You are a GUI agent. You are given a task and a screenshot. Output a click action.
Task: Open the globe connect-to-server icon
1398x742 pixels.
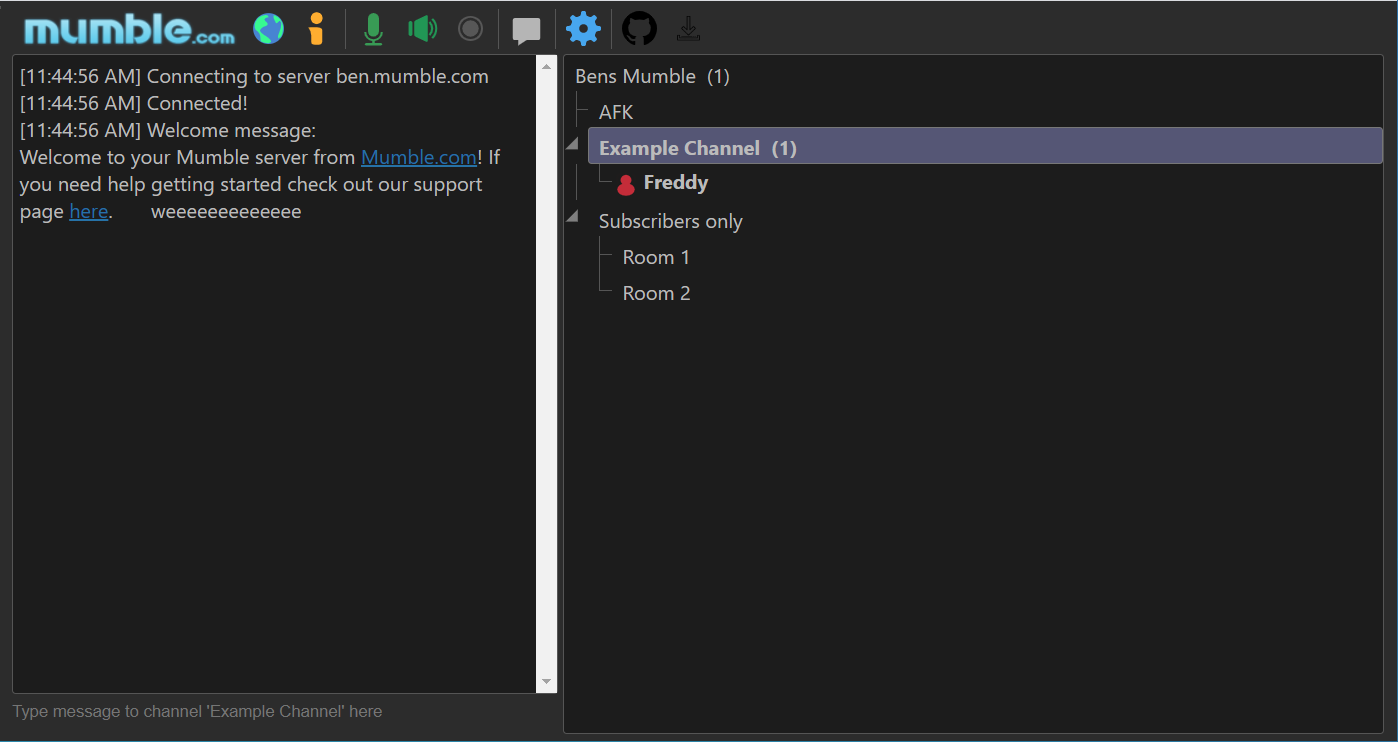268,29
